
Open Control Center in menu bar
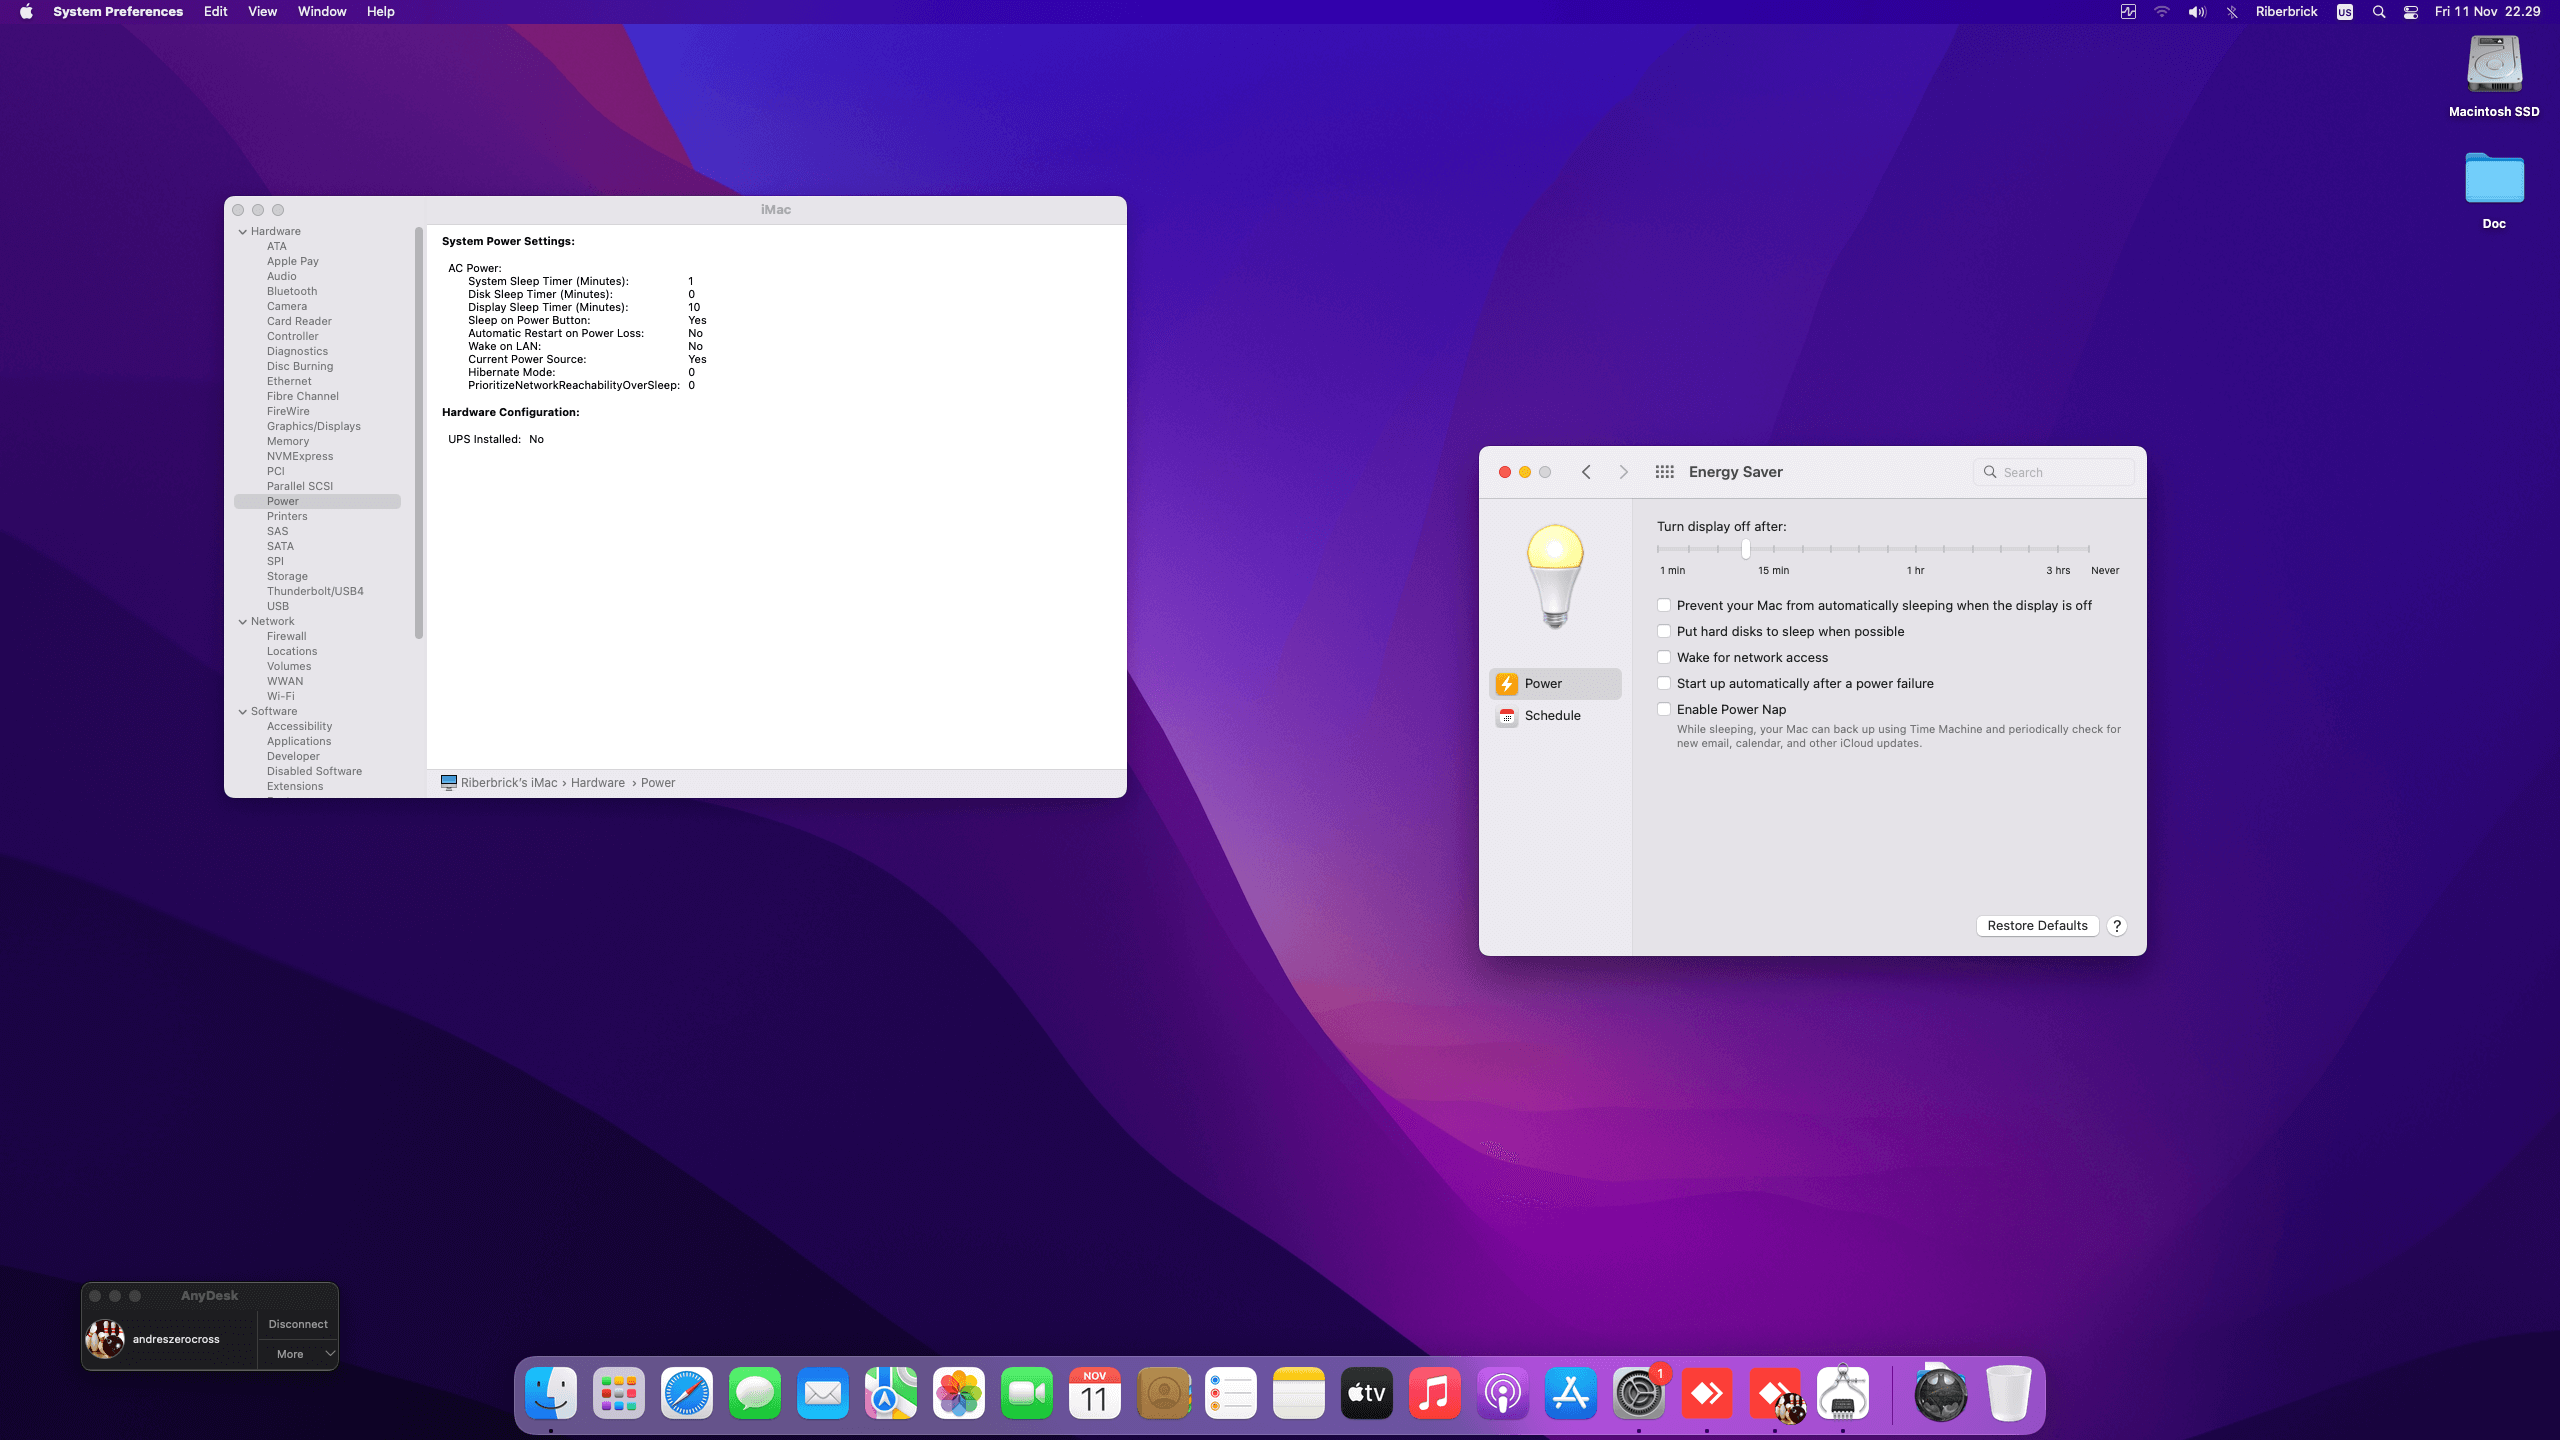coord(2411,12)
